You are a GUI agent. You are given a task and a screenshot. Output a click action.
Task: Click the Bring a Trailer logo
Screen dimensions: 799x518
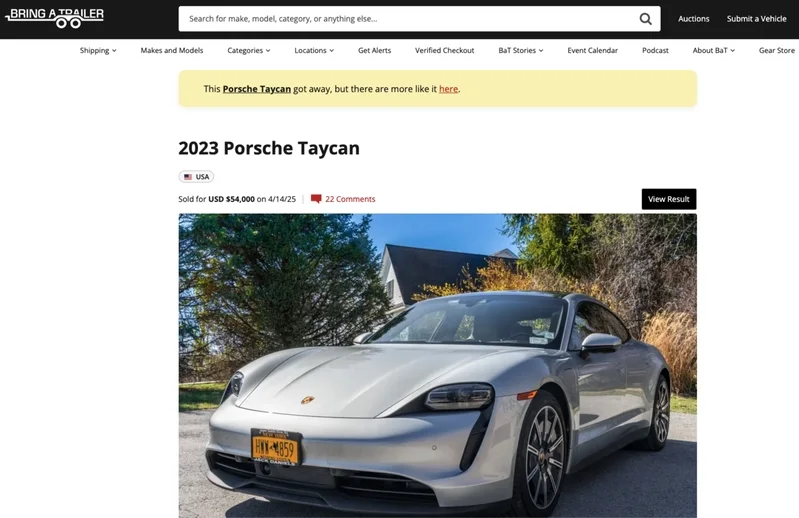(x=54, y=18)
